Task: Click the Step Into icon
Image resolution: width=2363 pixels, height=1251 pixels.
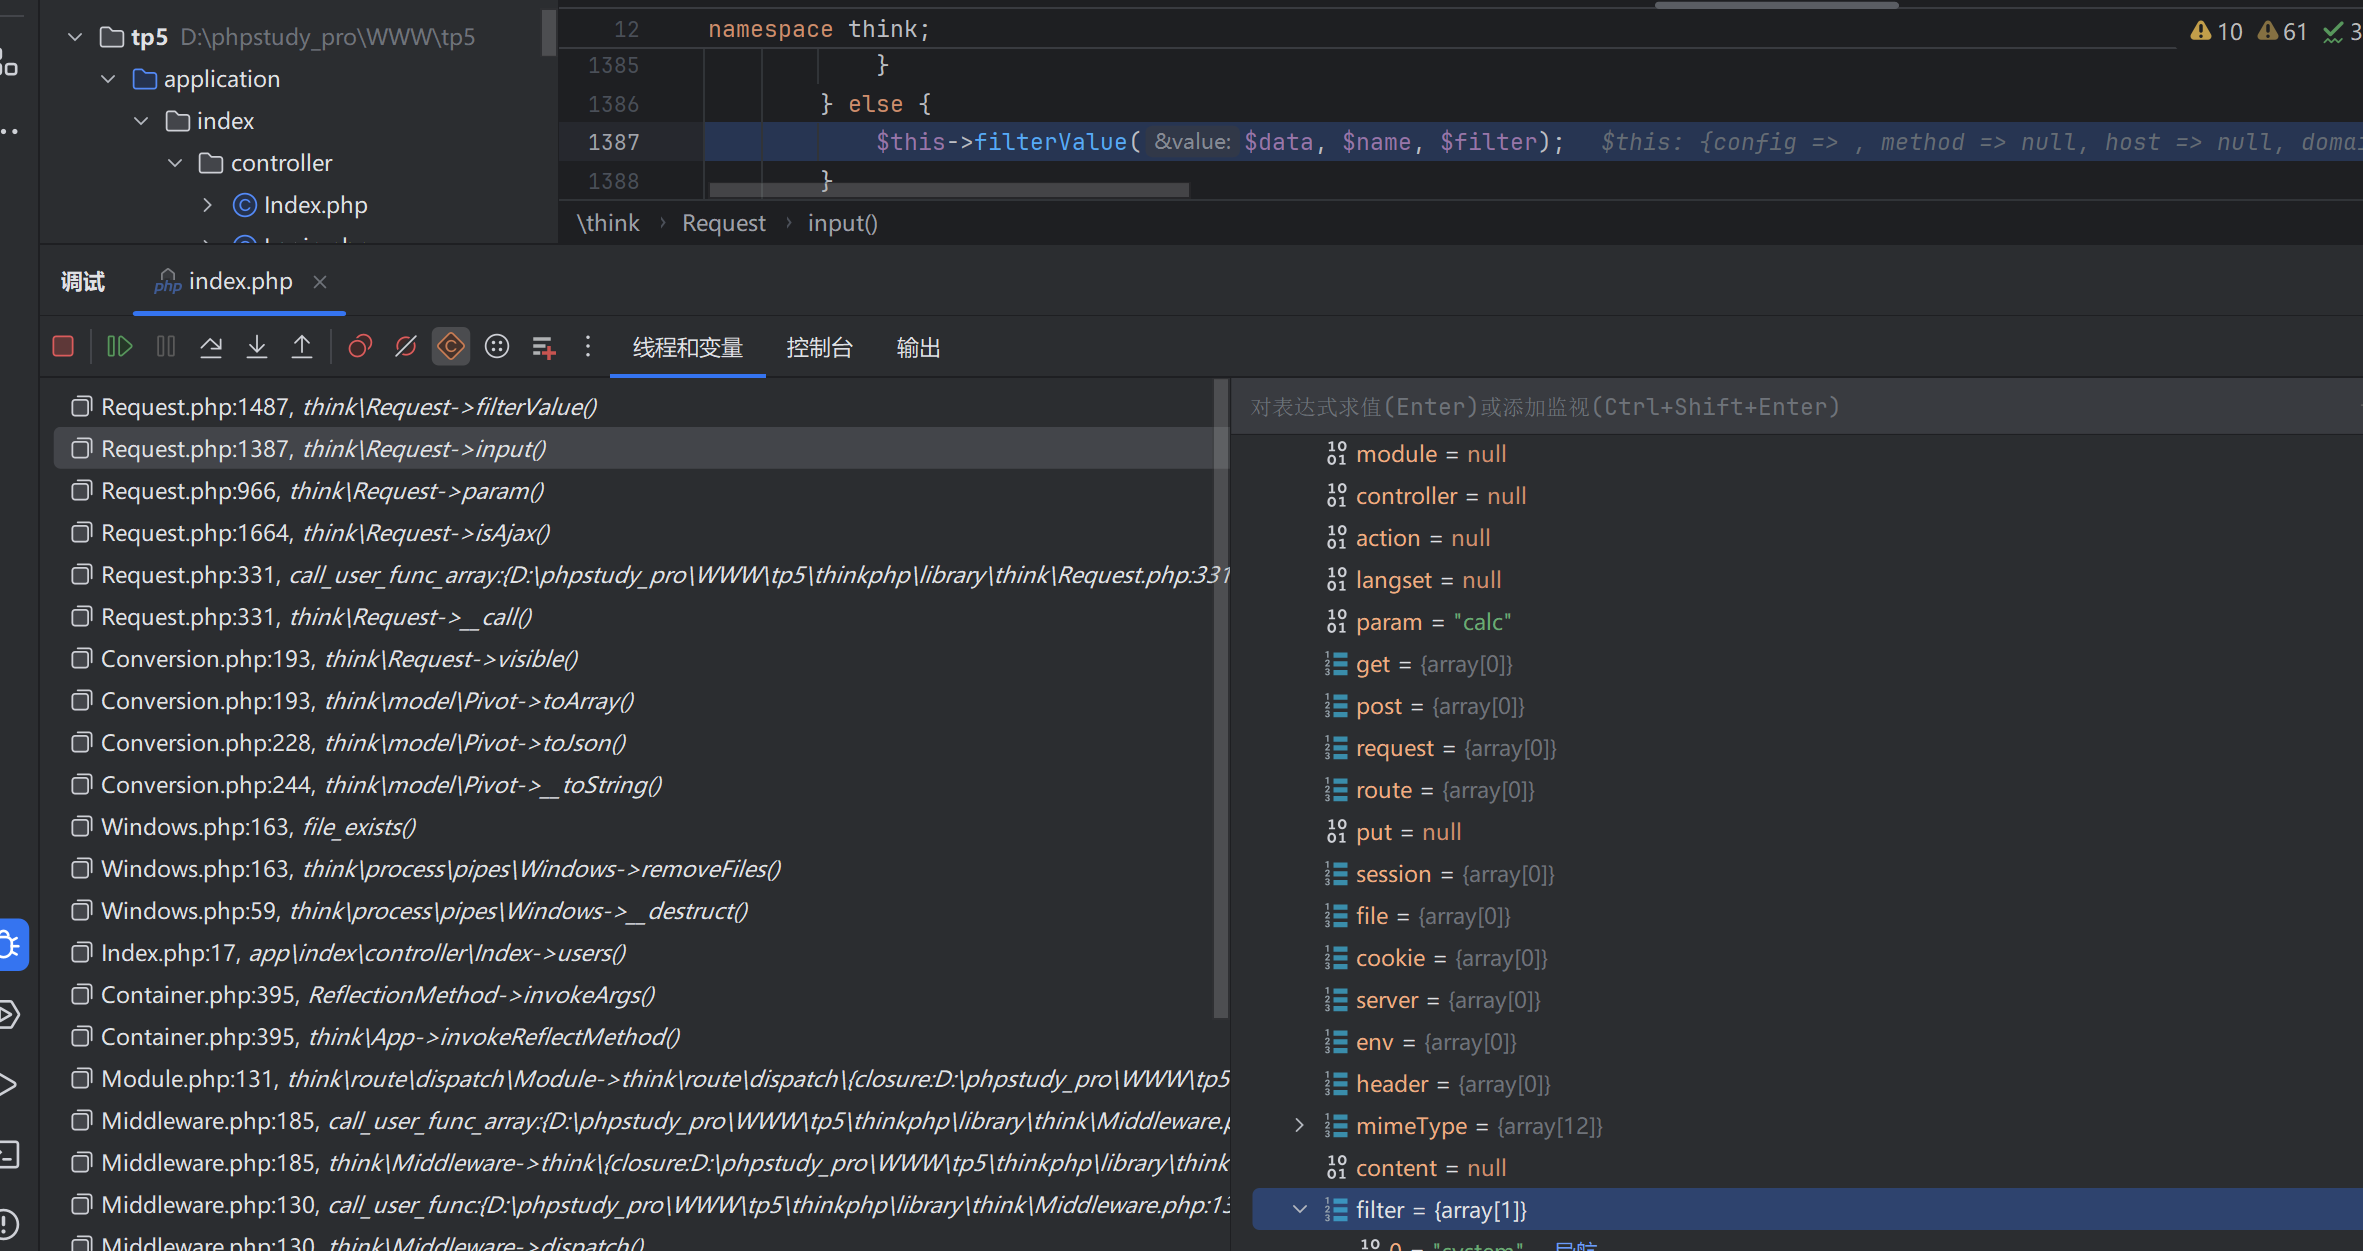Action: [257, 347]
